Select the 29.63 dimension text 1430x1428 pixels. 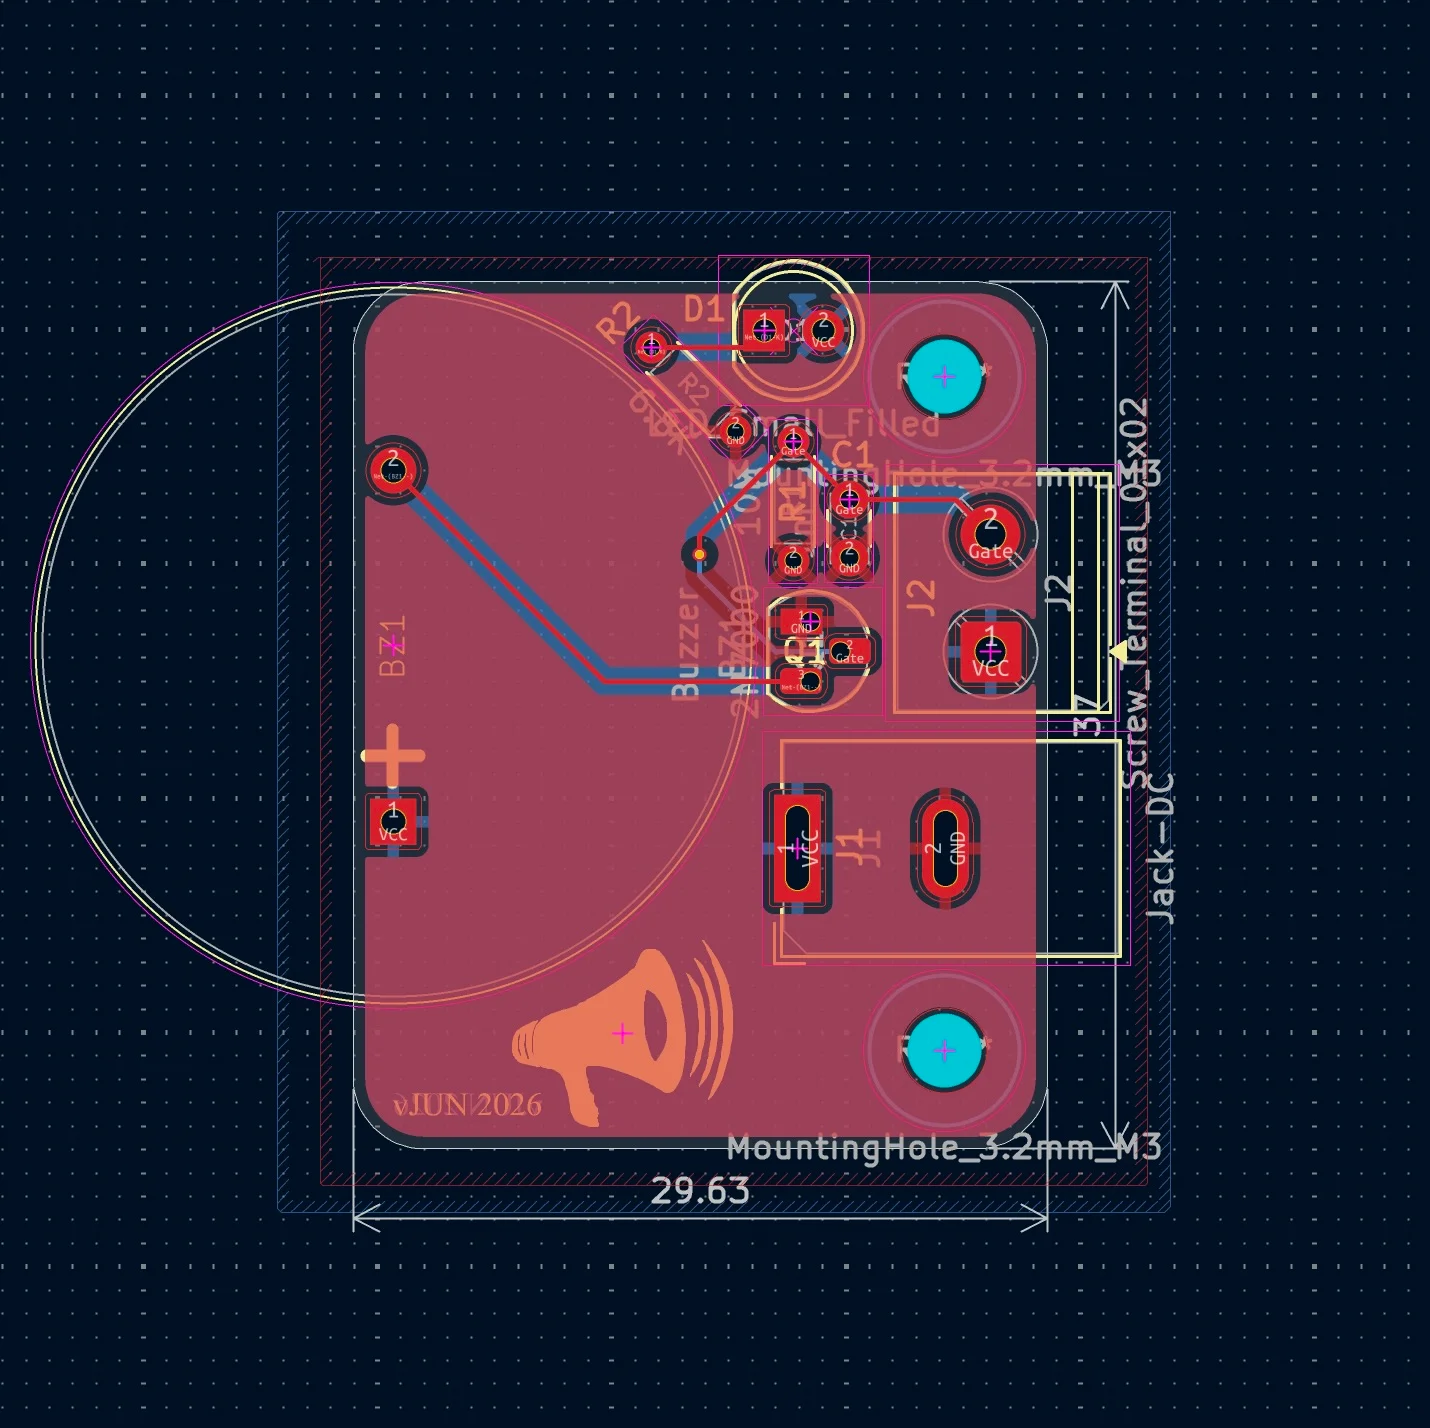[700, 1190]
